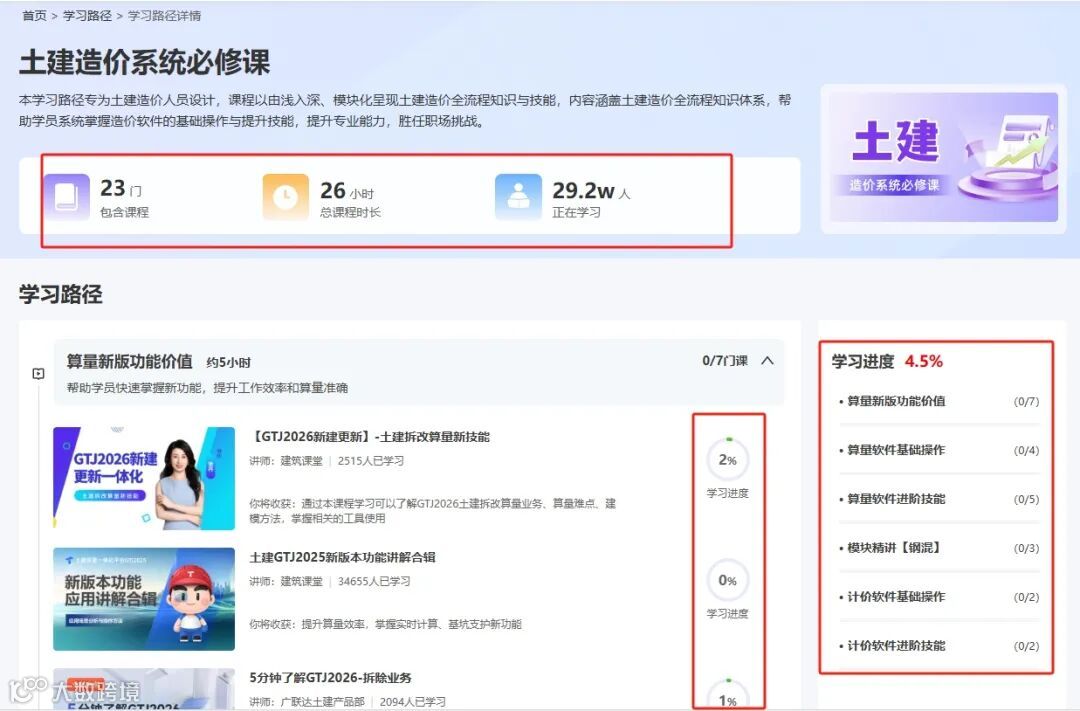This screenshot has width=1080, height=711.
Task: Click the 23 门 course count
Action: tap(121, 188)
